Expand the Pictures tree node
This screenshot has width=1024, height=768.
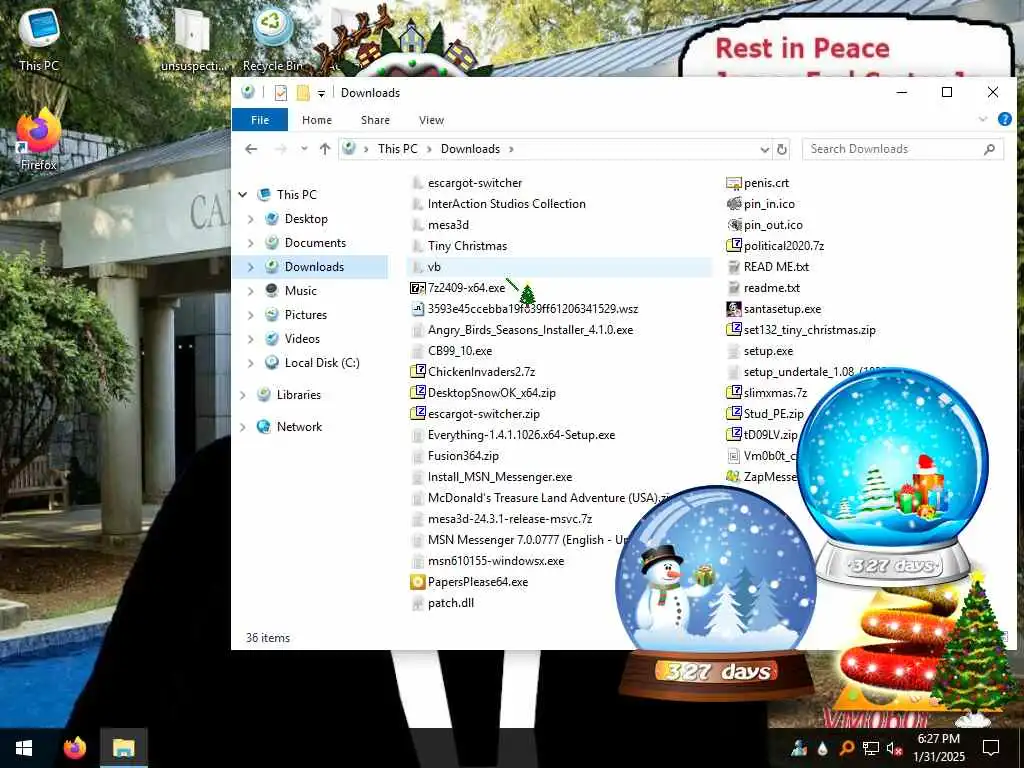coord(251,315)
